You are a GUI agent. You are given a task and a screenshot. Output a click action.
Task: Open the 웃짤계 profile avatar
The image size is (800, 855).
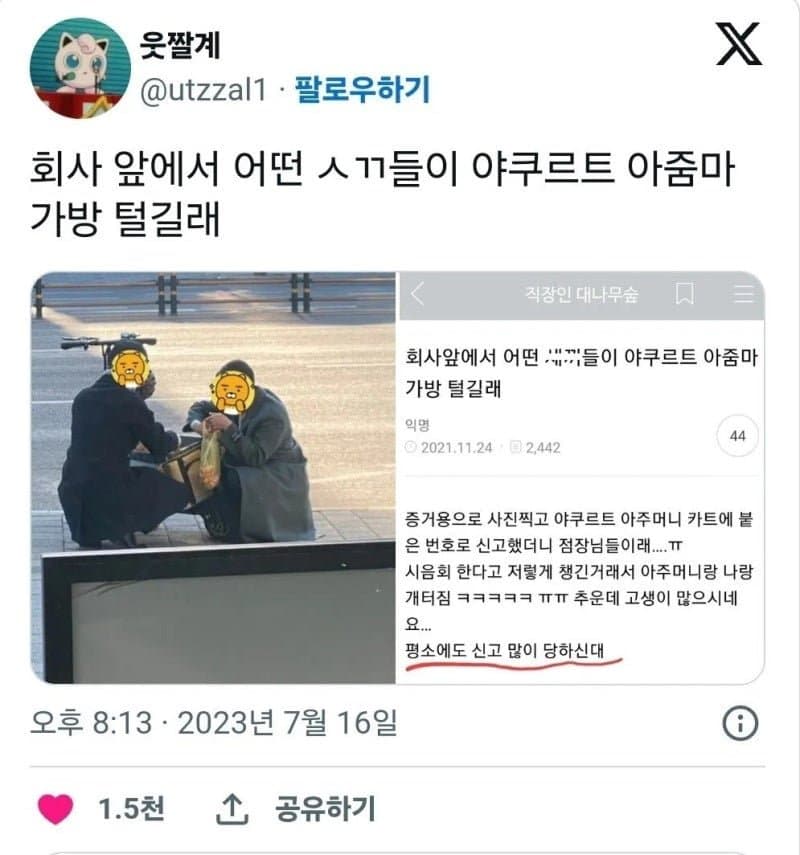80,68
